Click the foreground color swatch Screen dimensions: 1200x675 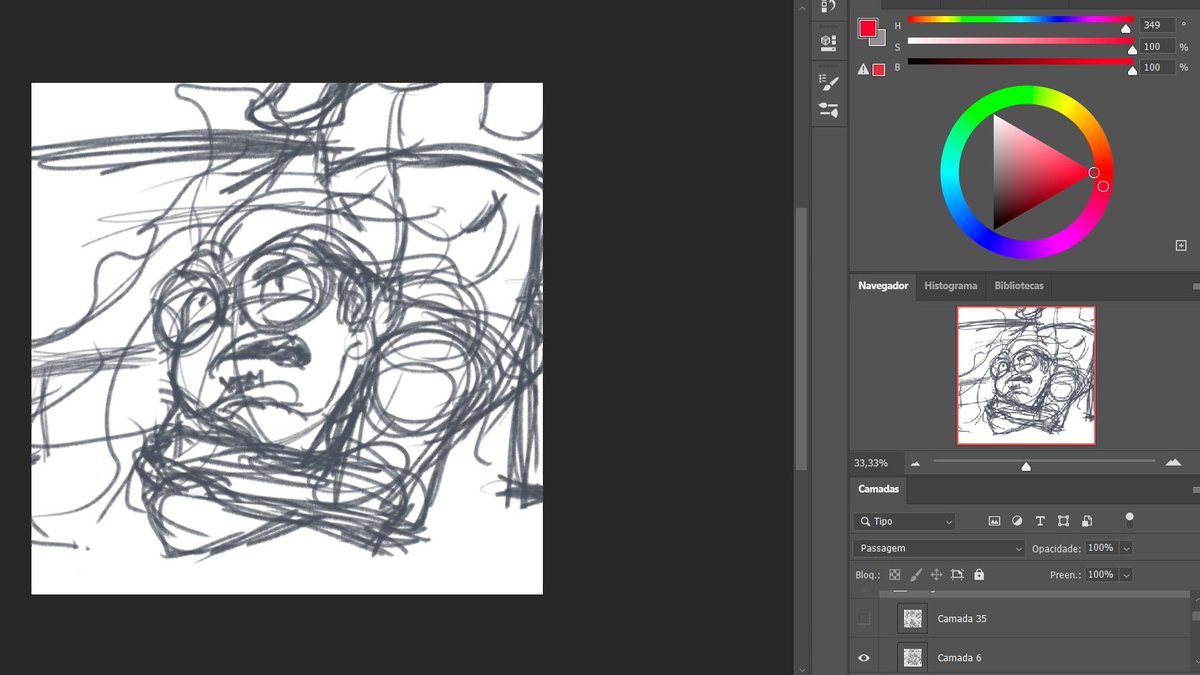(867, 28)
